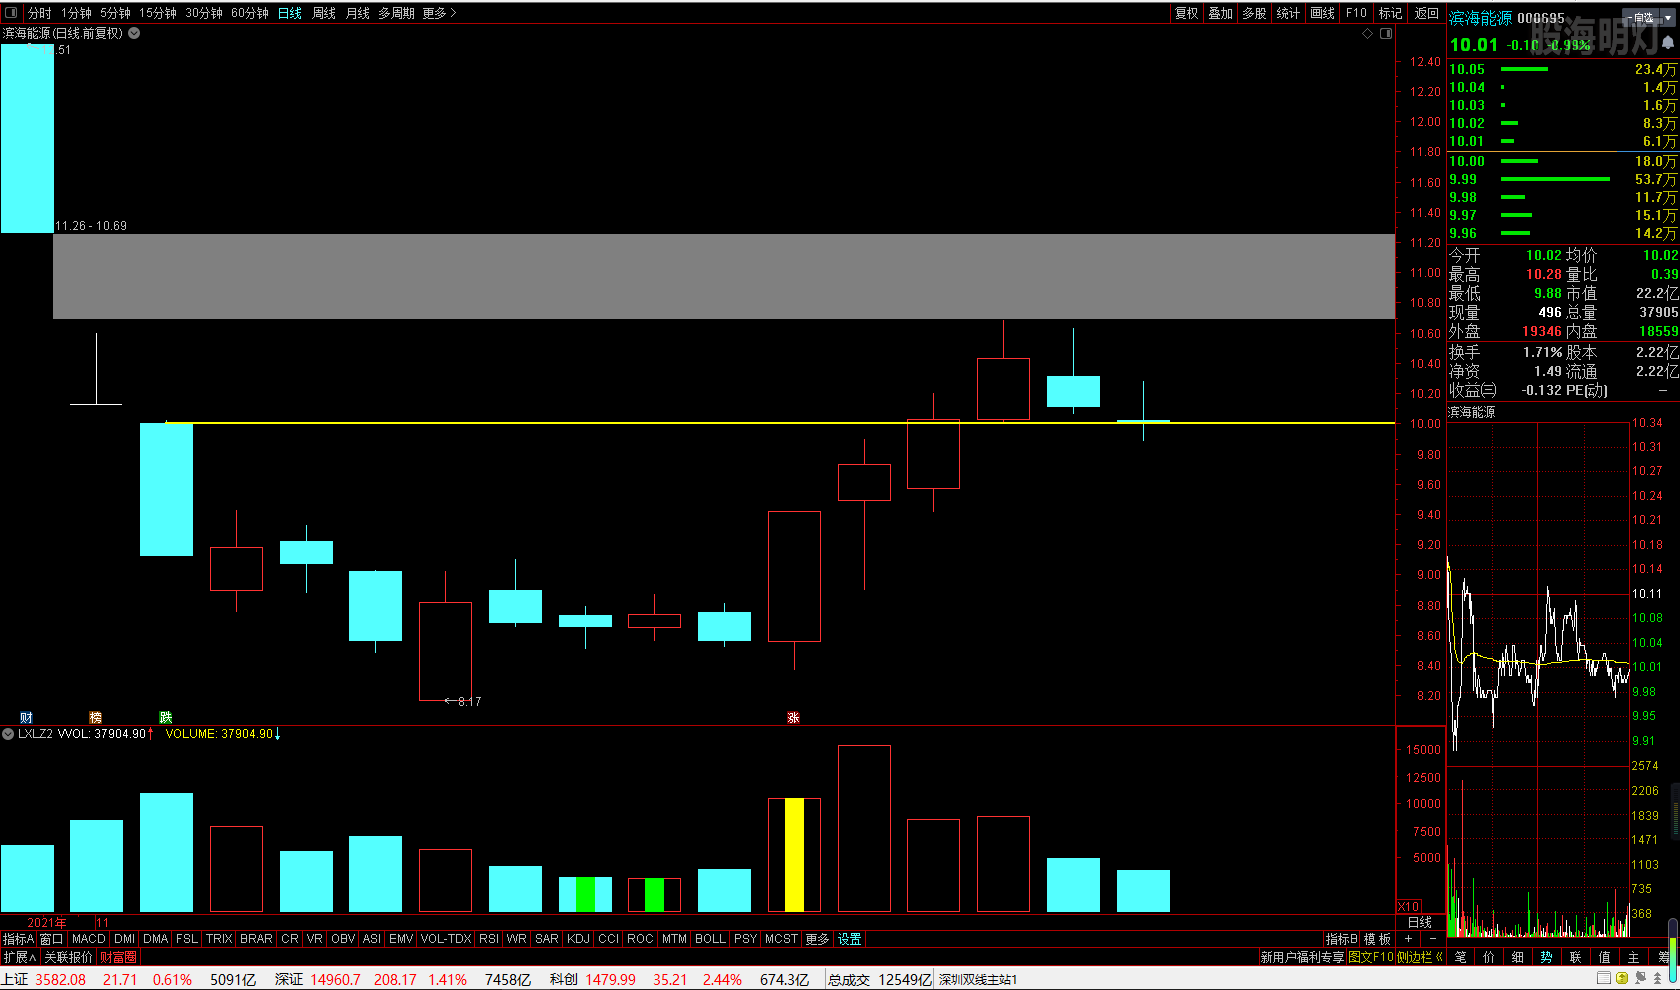Viewport: 1680px width, 990px height.
Task: Click the list window icon in status bar
Action: tap(1604, 978)
